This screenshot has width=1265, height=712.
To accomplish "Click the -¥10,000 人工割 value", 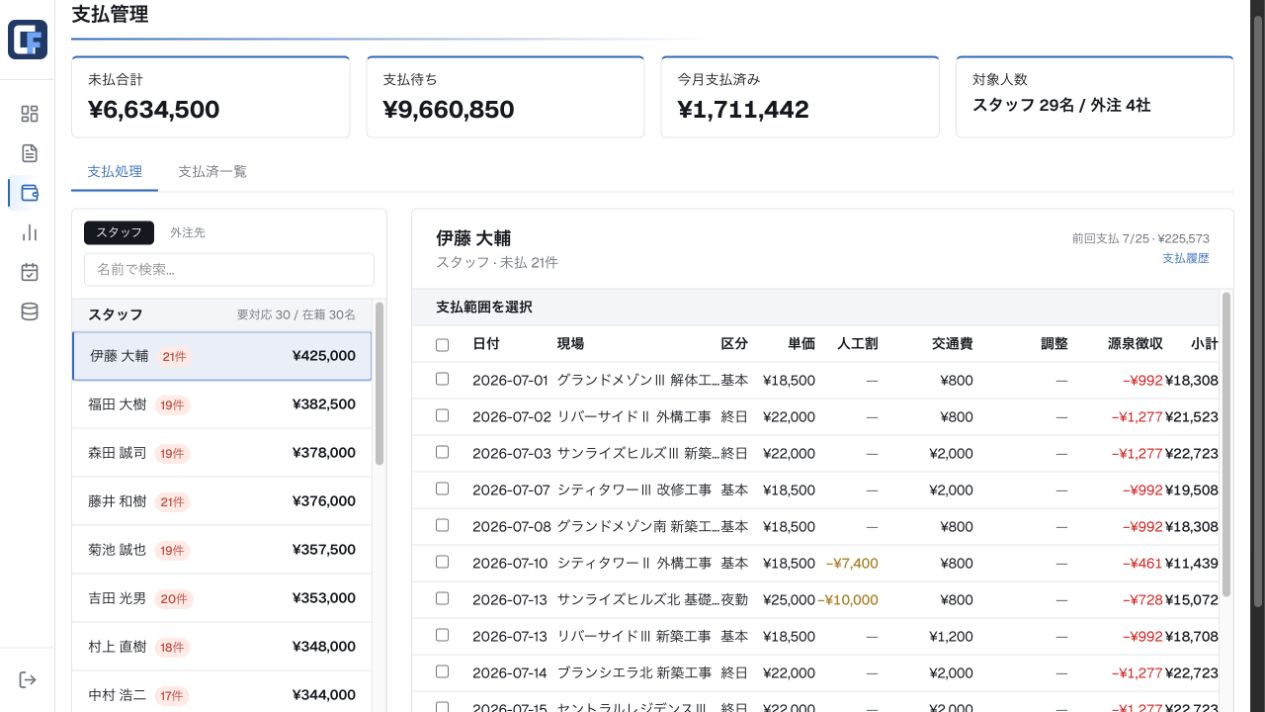I will 848,600.
